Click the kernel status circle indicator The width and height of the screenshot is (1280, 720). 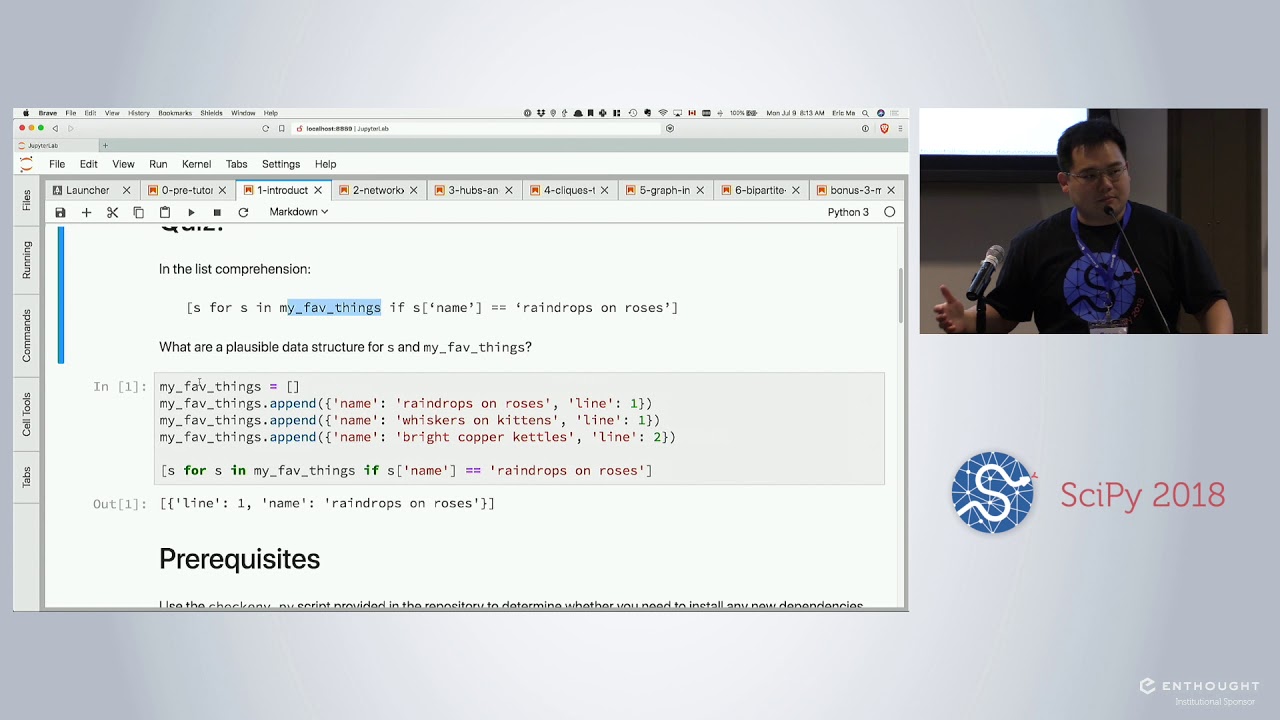click(889, 212)
